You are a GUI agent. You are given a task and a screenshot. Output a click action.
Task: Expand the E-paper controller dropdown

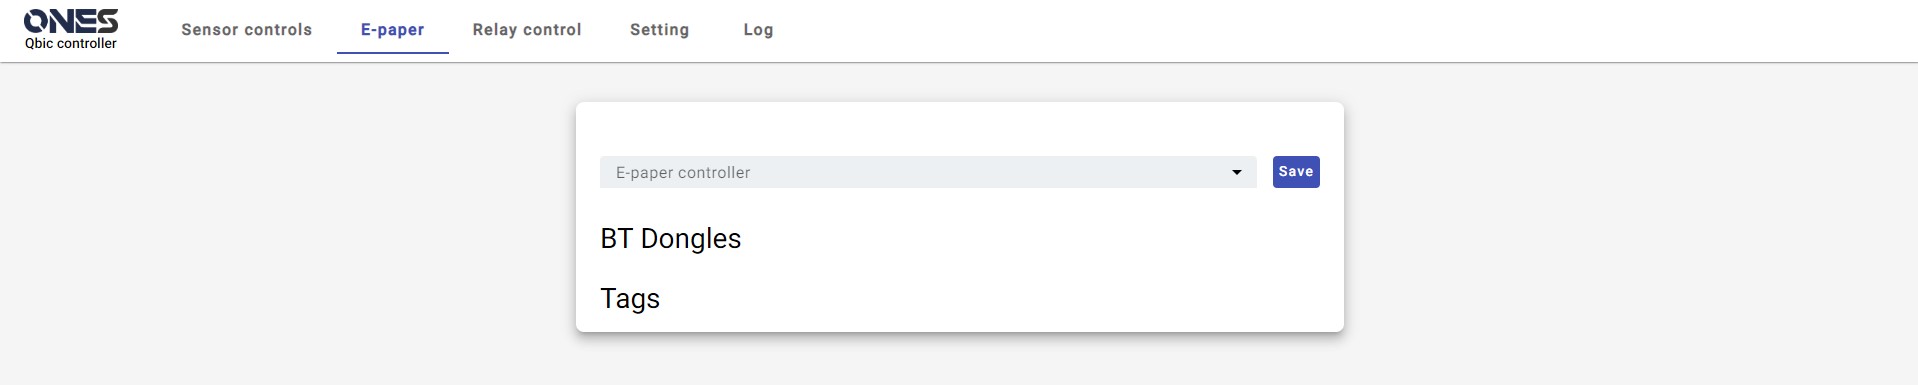(928, 172)
